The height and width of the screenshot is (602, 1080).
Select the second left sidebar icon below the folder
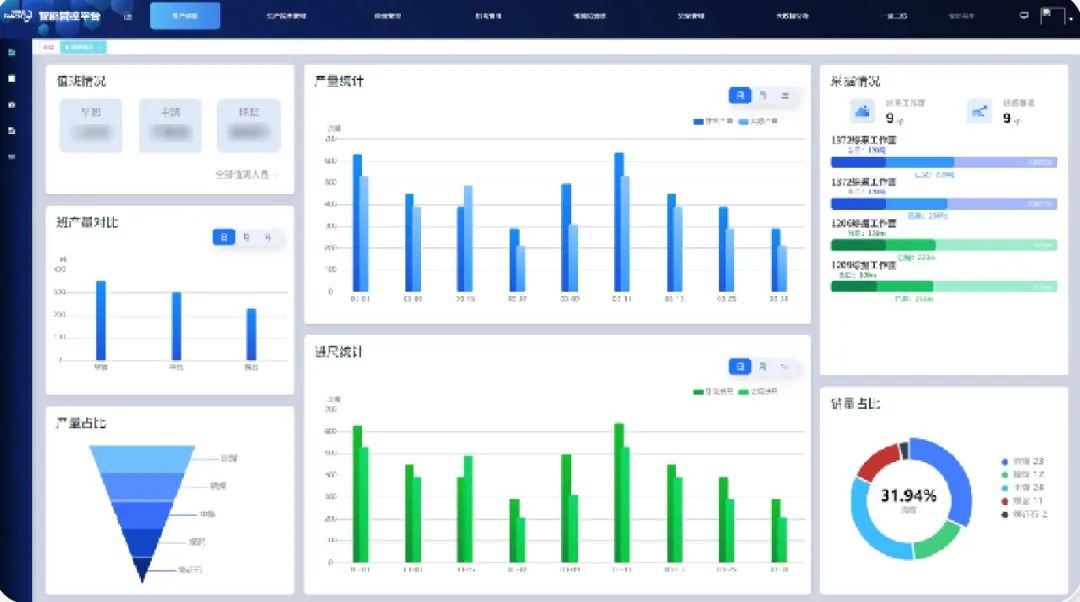[12, 79]
